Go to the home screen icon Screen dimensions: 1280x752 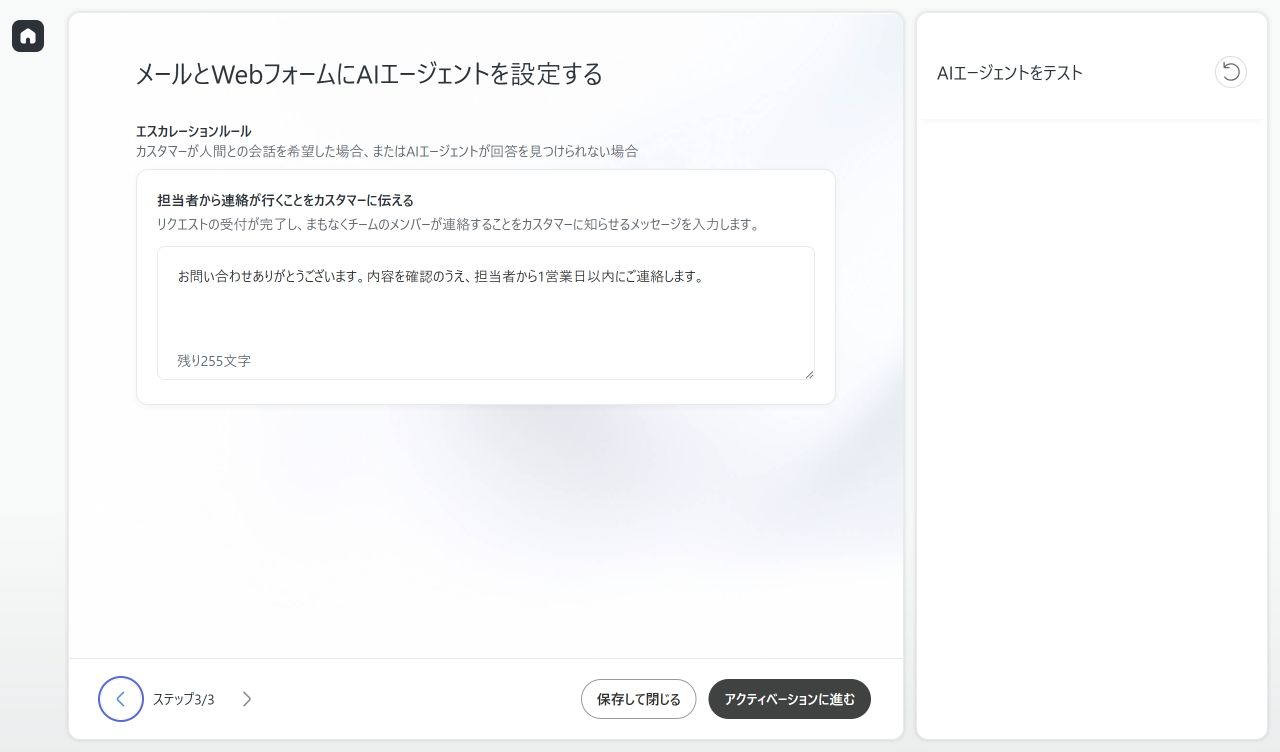click(28, 36)
